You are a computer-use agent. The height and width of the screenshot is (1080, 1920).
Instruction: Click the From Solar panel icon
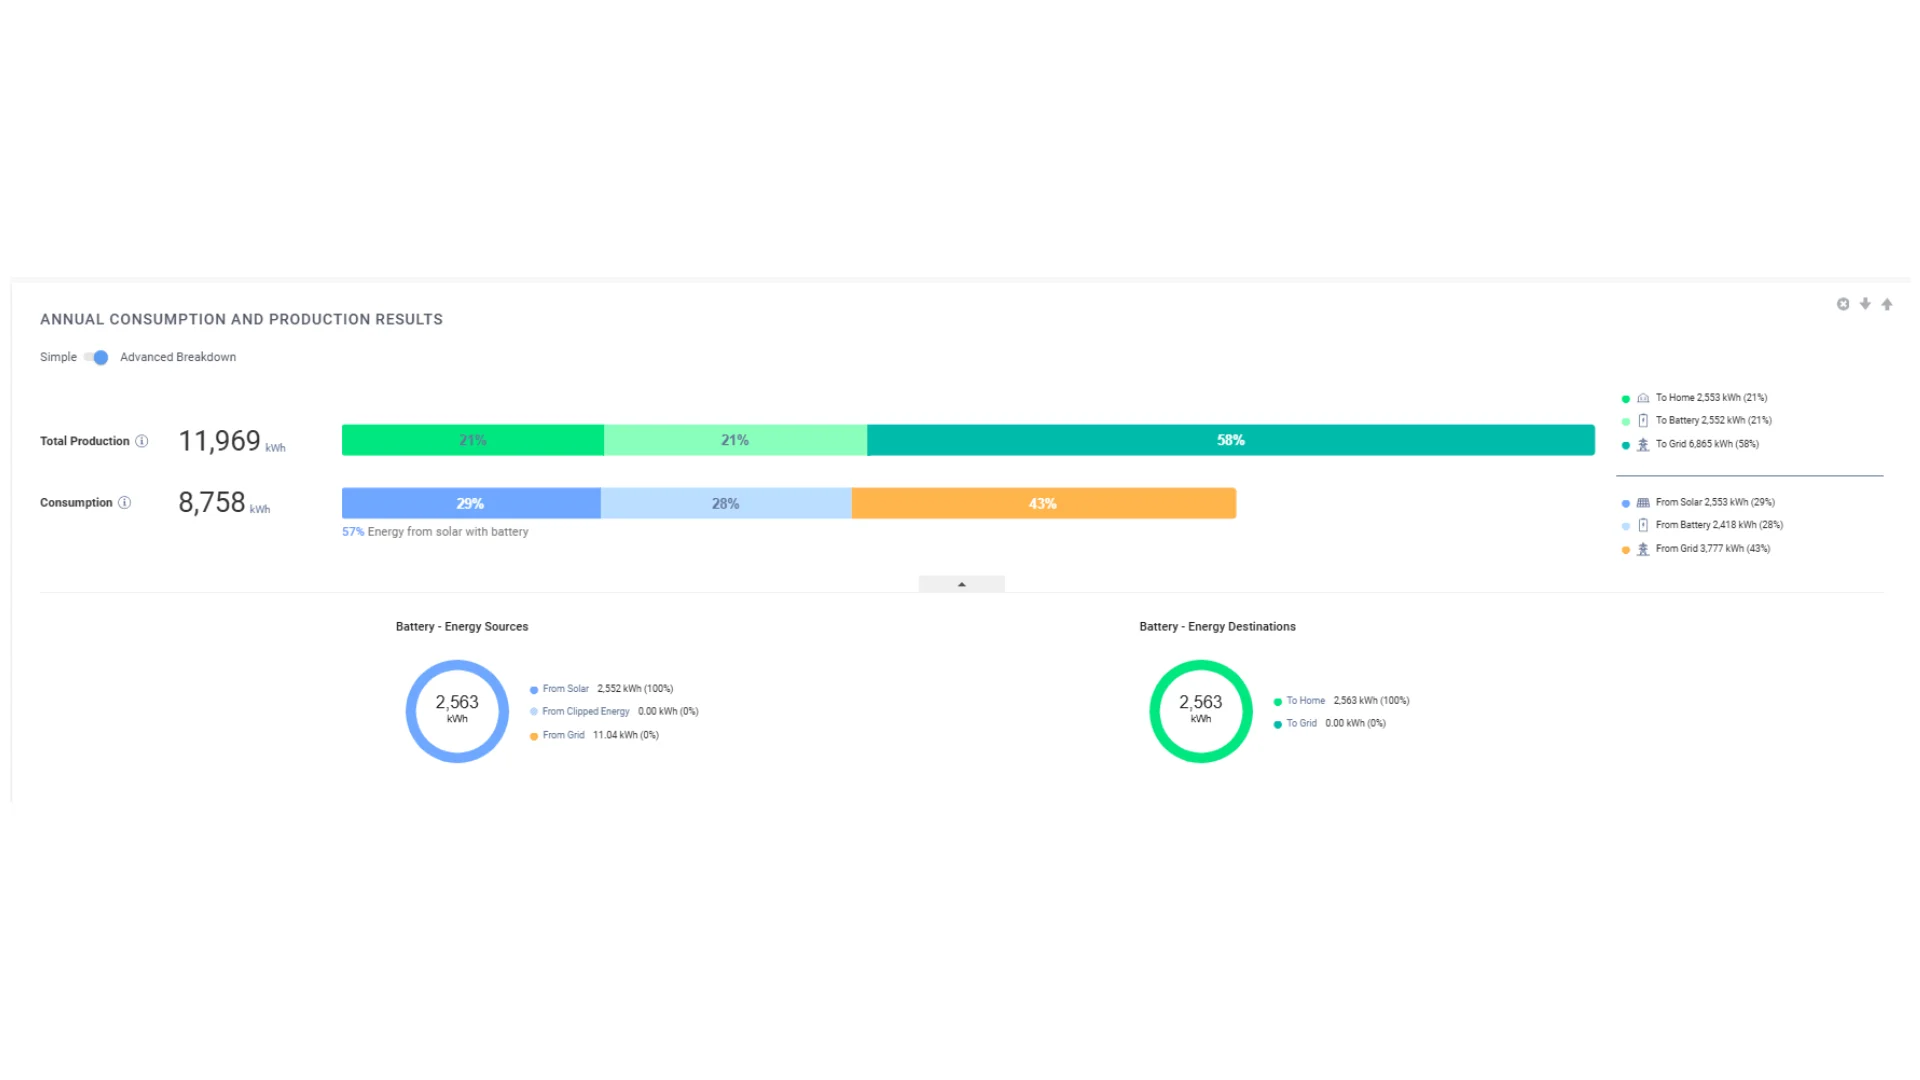point(1643,503)
